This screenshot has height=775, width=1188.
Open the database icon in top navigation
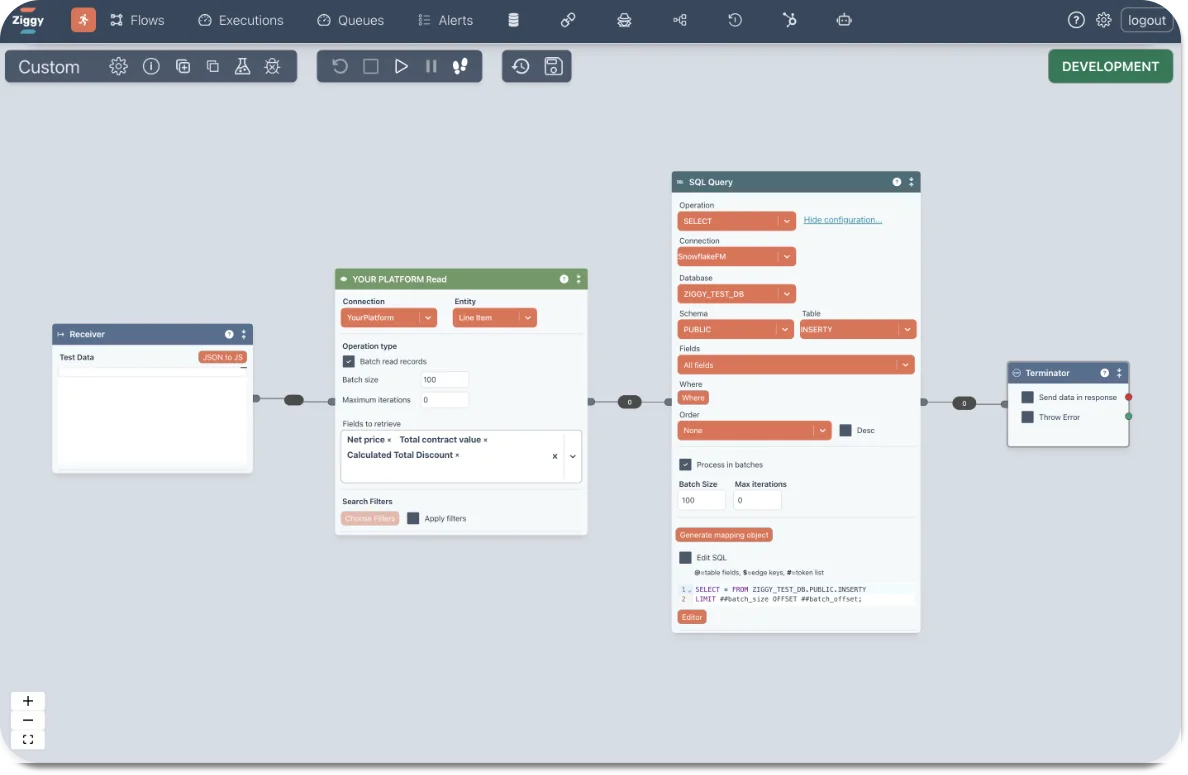(513, 20)
